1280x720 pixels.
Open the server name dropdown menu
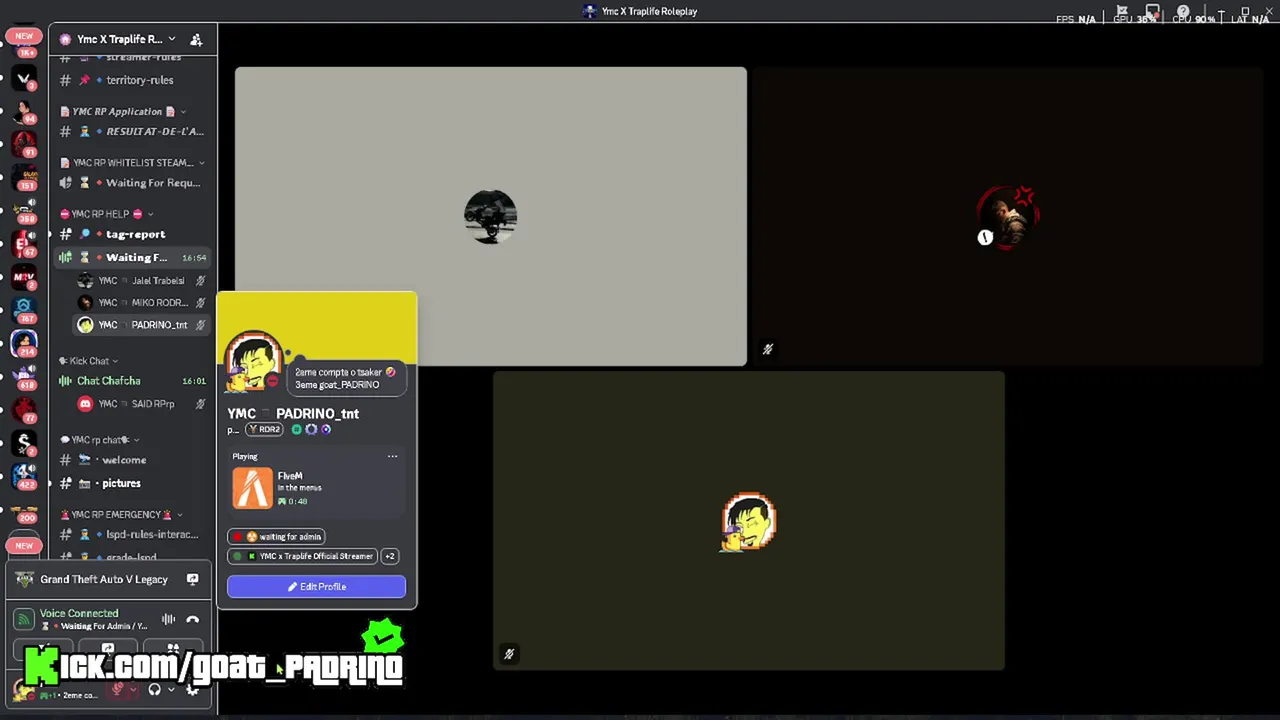click(x=172, y=39)
